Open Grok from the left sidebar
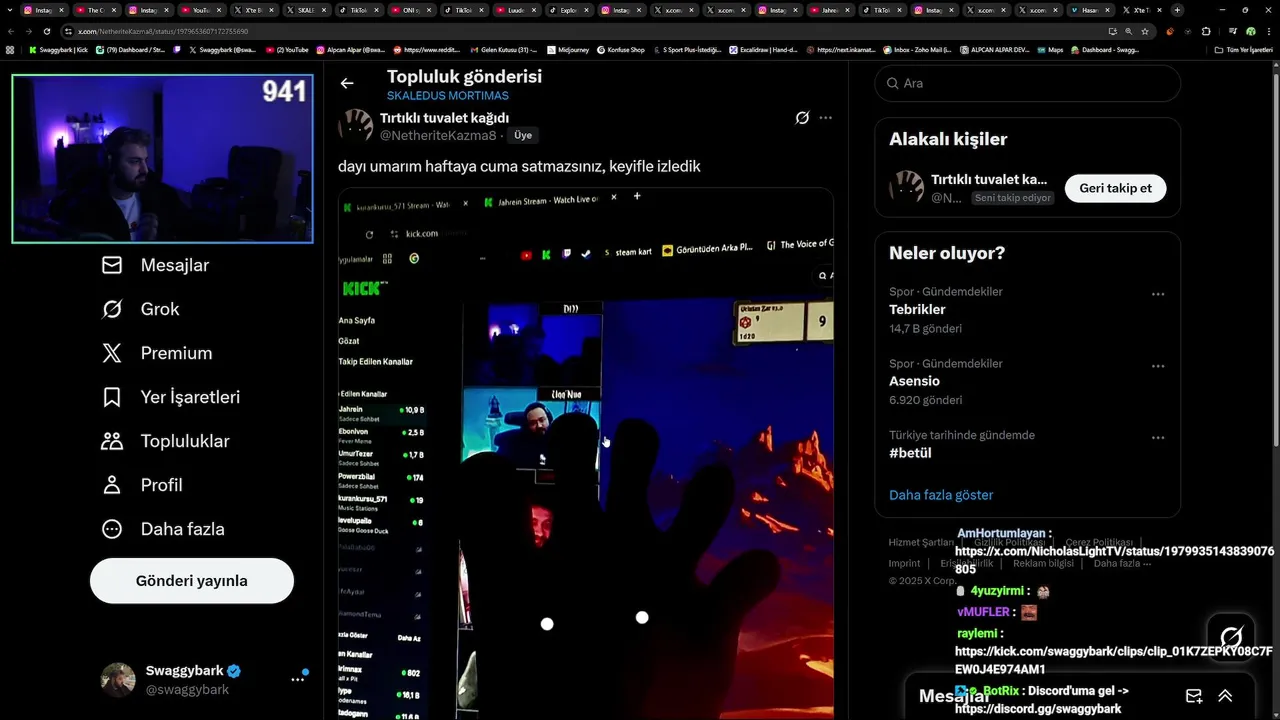Image resolution: width=1280 pixels, height=720 pixels. point(140,309)
